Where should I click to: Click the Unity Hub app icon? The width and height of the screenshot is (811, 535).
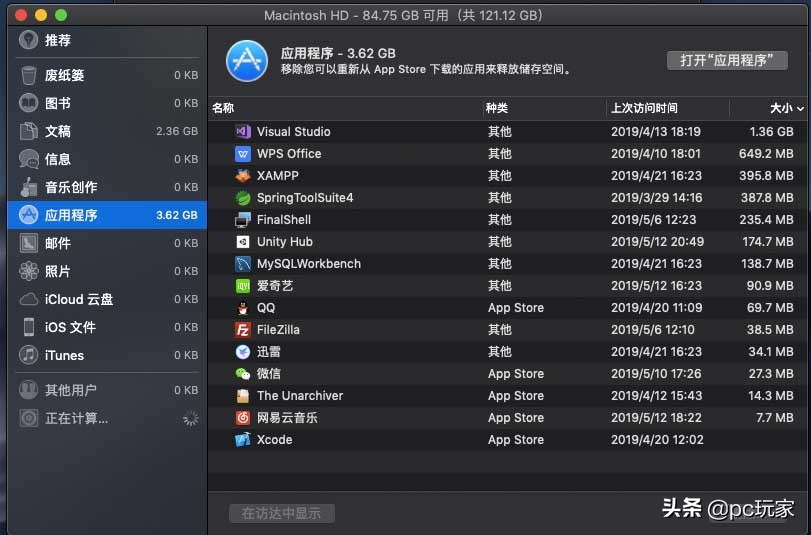point(243,242)
